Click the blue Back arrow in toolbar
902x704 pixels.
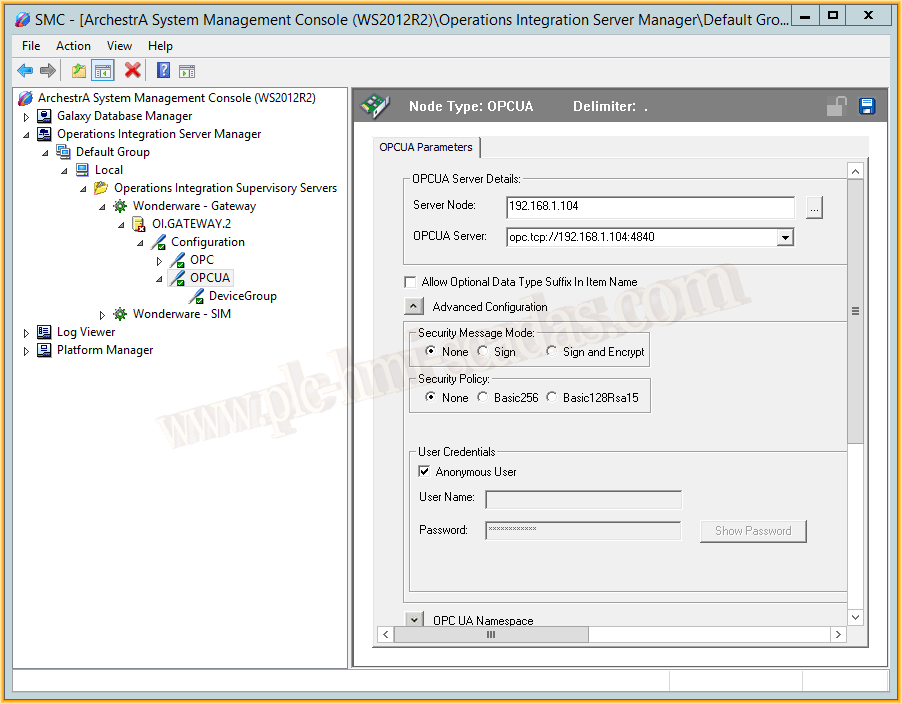coord(25,70)
